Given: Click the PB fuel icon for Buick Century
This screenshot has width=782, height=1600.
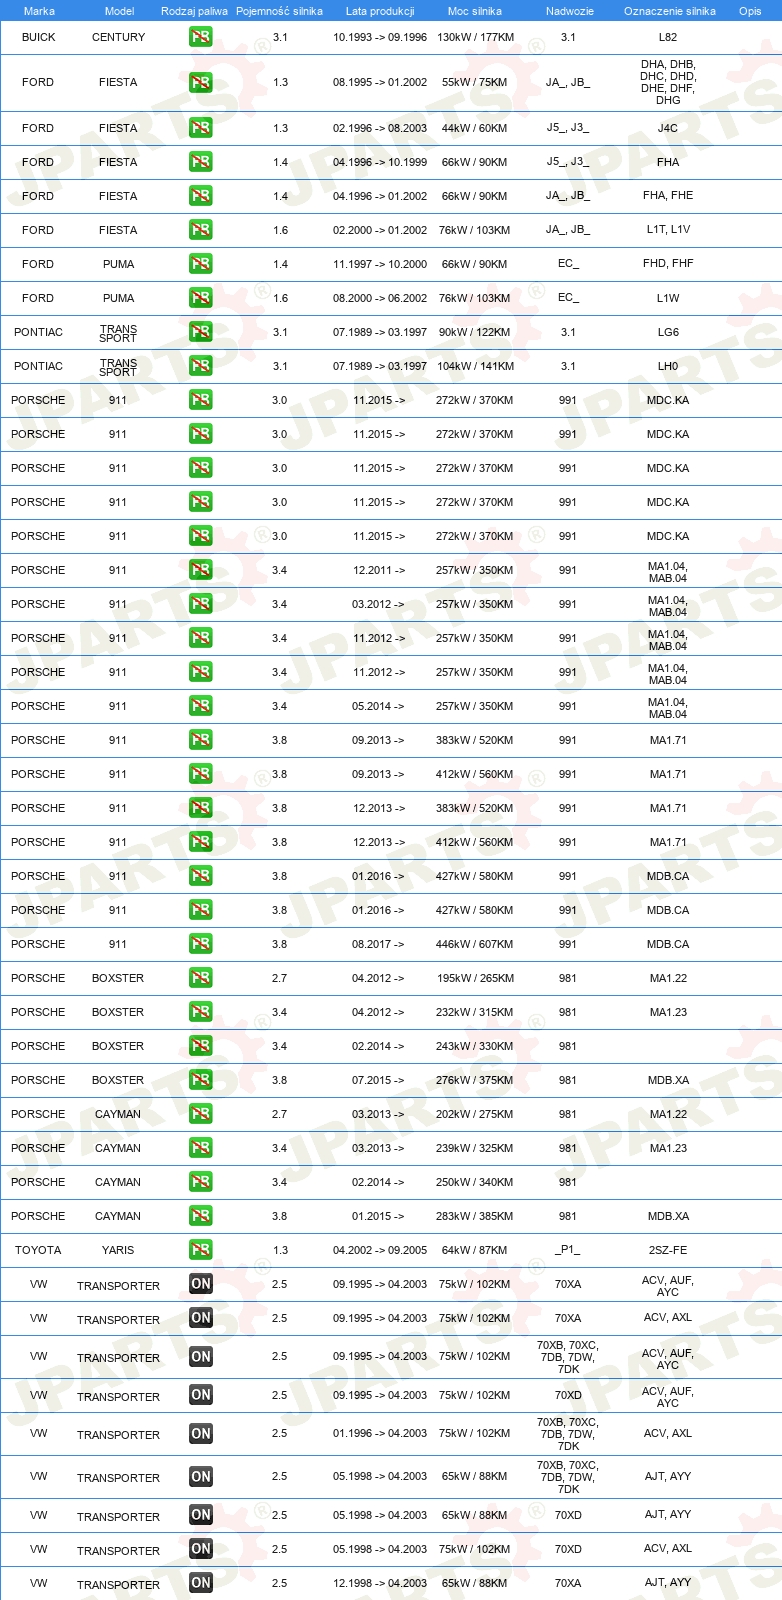Looking at the screenshot, I should coord(200,37).
